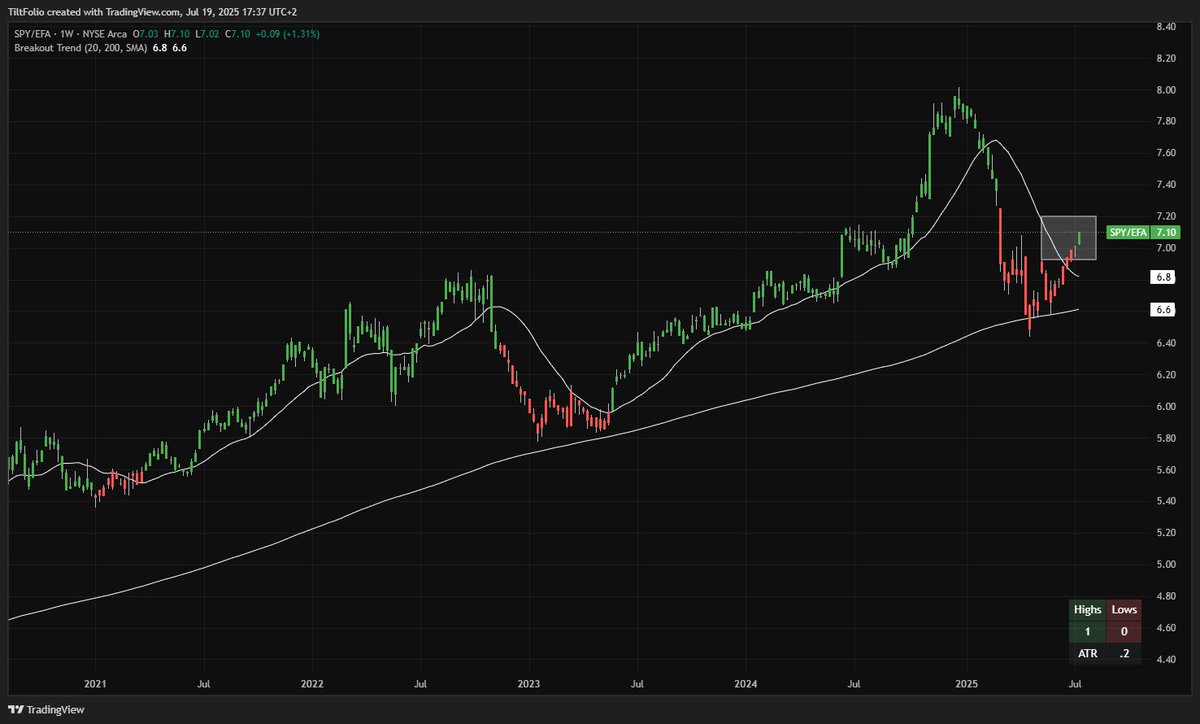
Task: Click the 4.80 price axis label
Action: point(1165,596)
